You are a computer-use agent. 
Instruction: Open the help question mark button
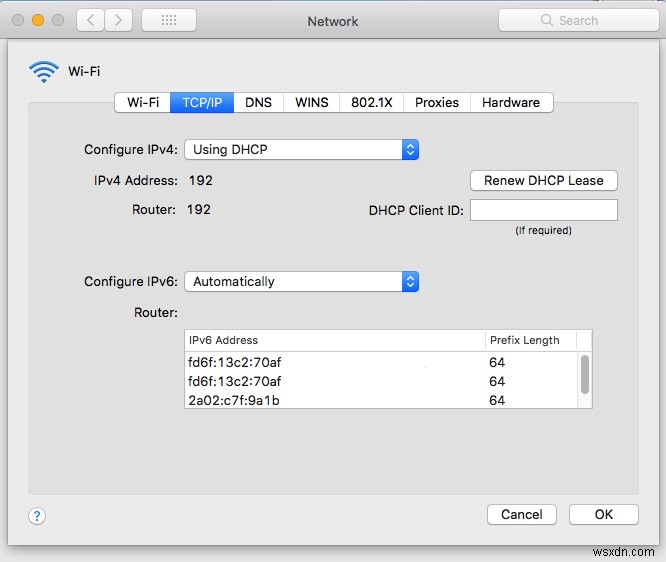pos(37,516)
